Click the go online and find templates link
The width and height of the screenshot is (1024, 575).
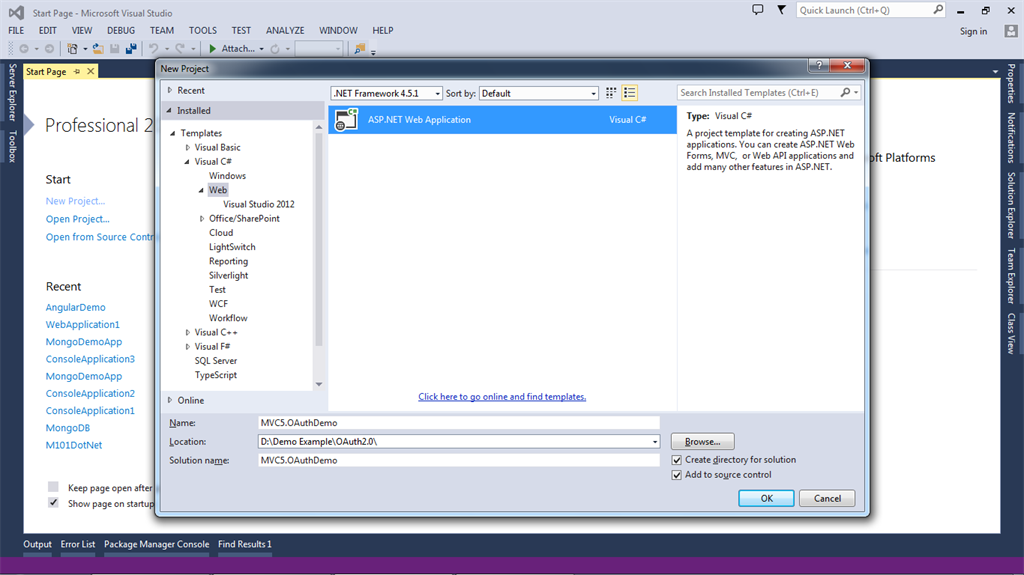click(x=502, y=397)
